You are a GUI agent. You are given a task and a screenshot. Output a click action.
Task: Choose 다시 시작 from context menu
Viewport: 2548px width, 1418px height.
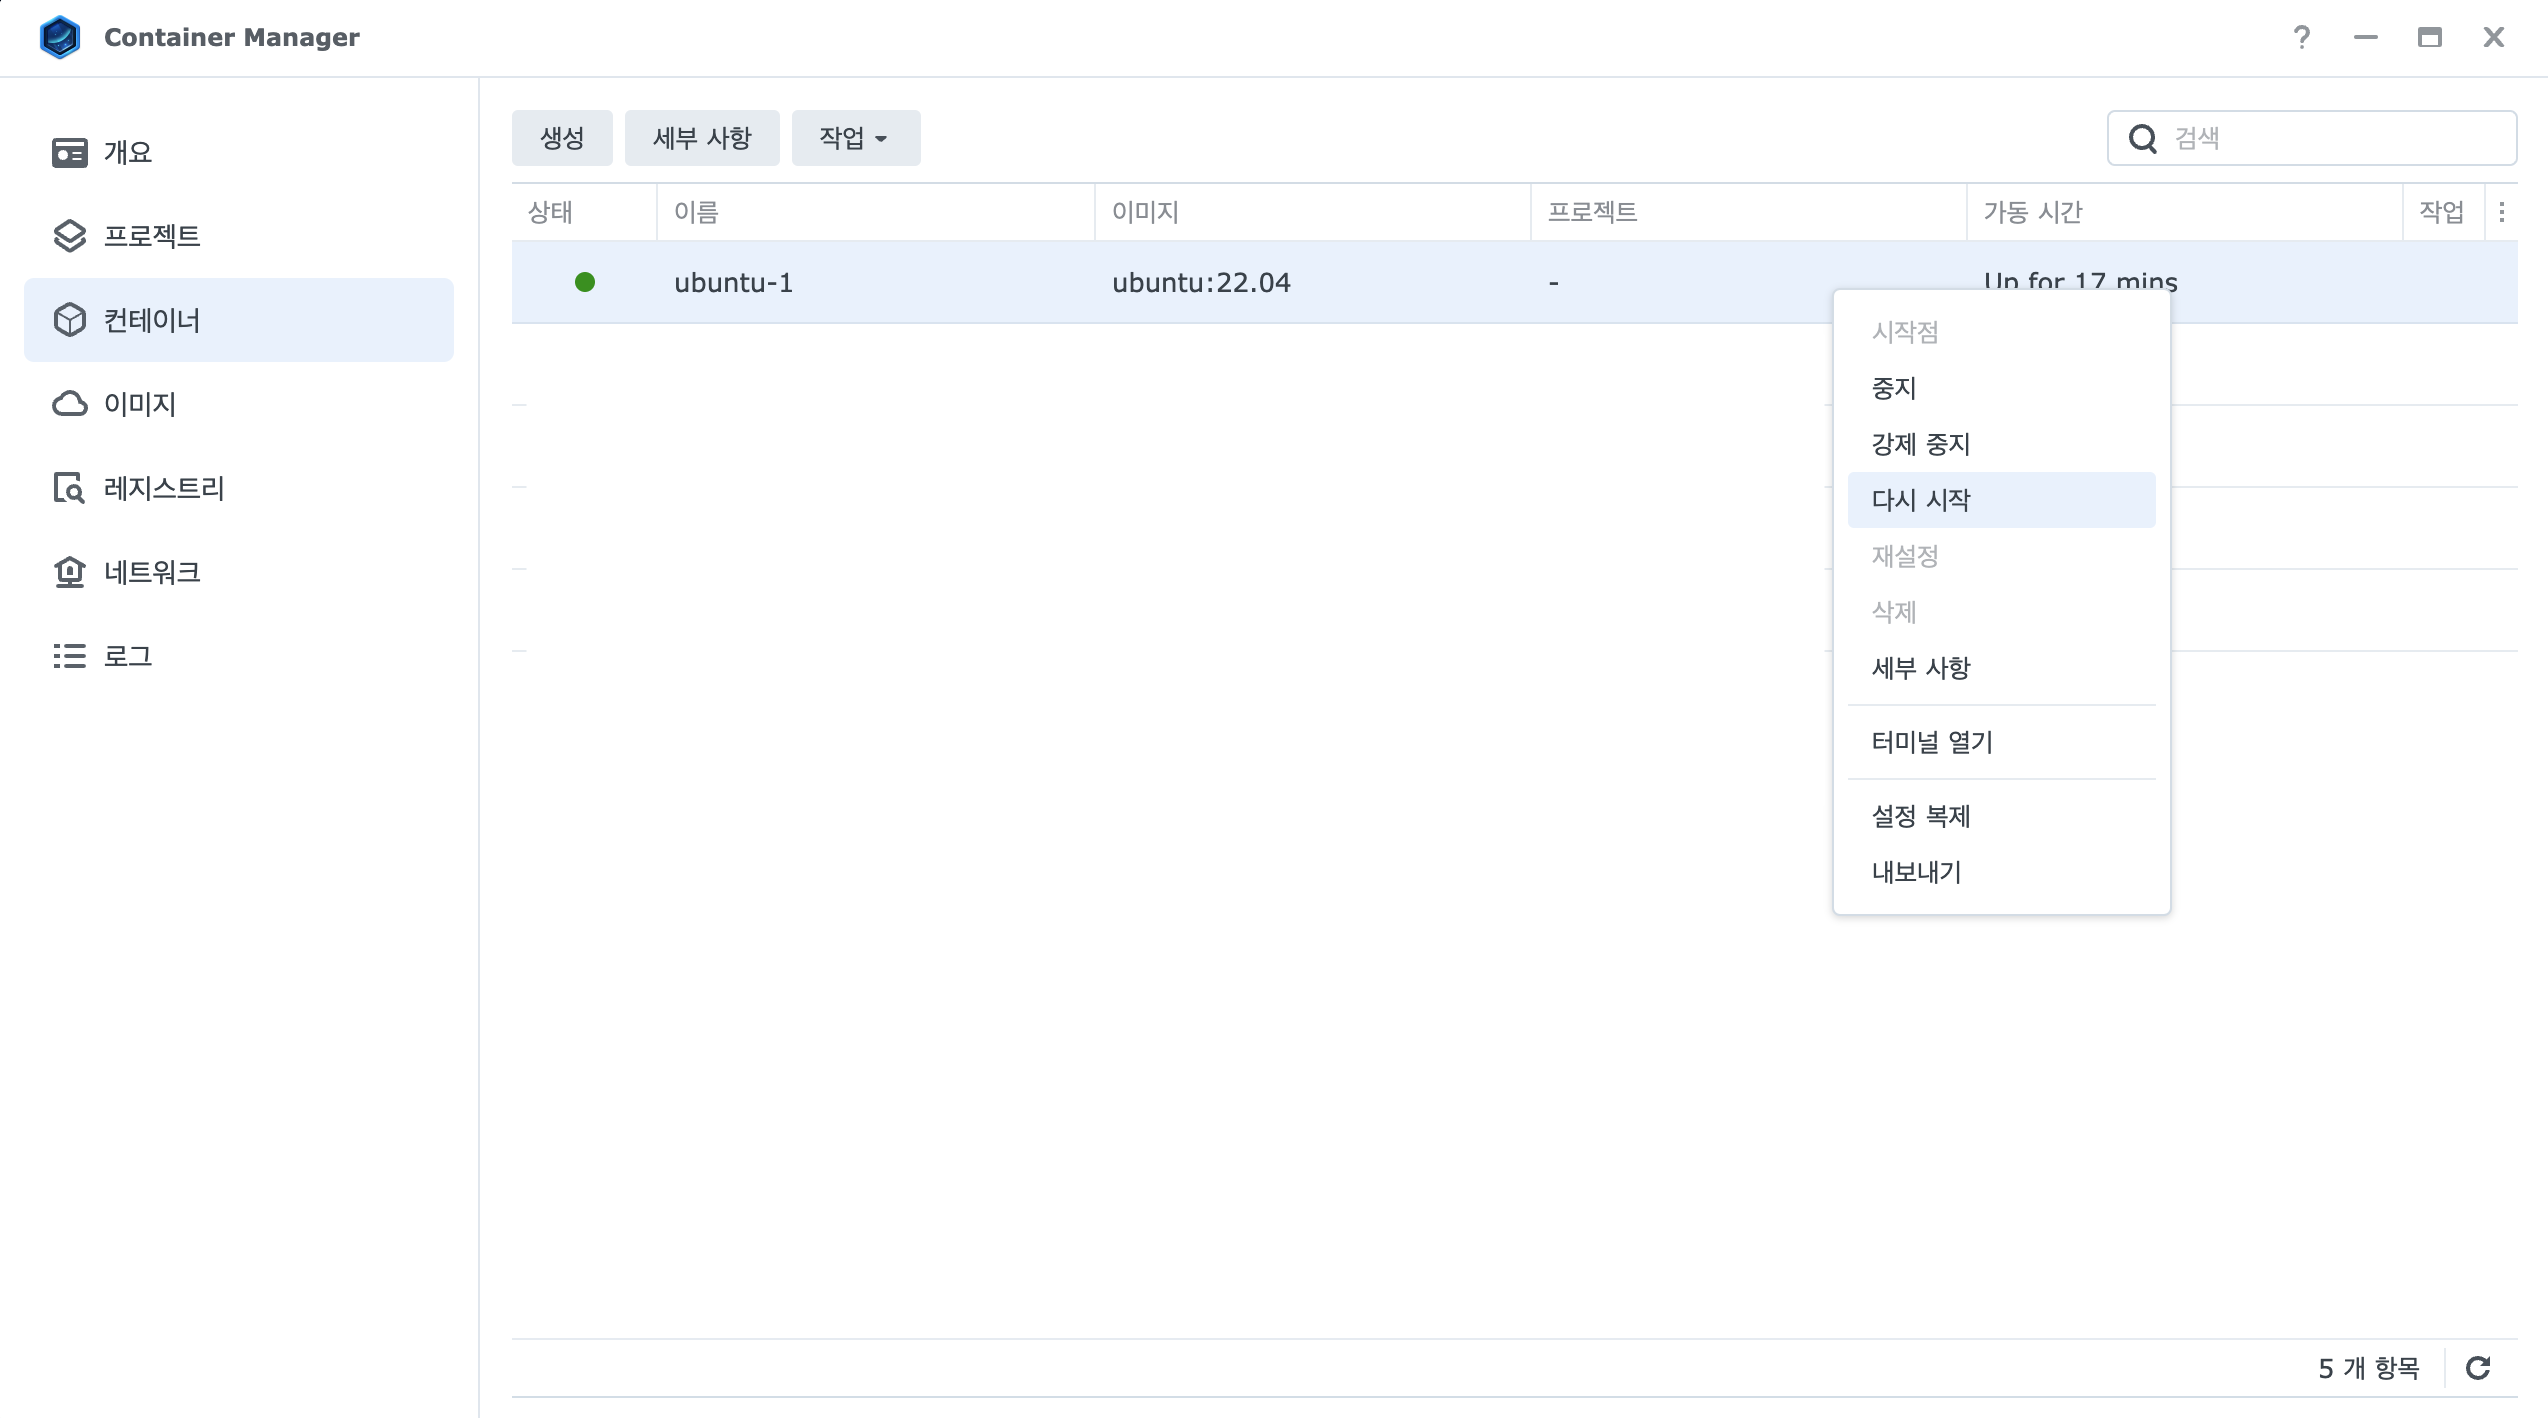[1920, 500]
